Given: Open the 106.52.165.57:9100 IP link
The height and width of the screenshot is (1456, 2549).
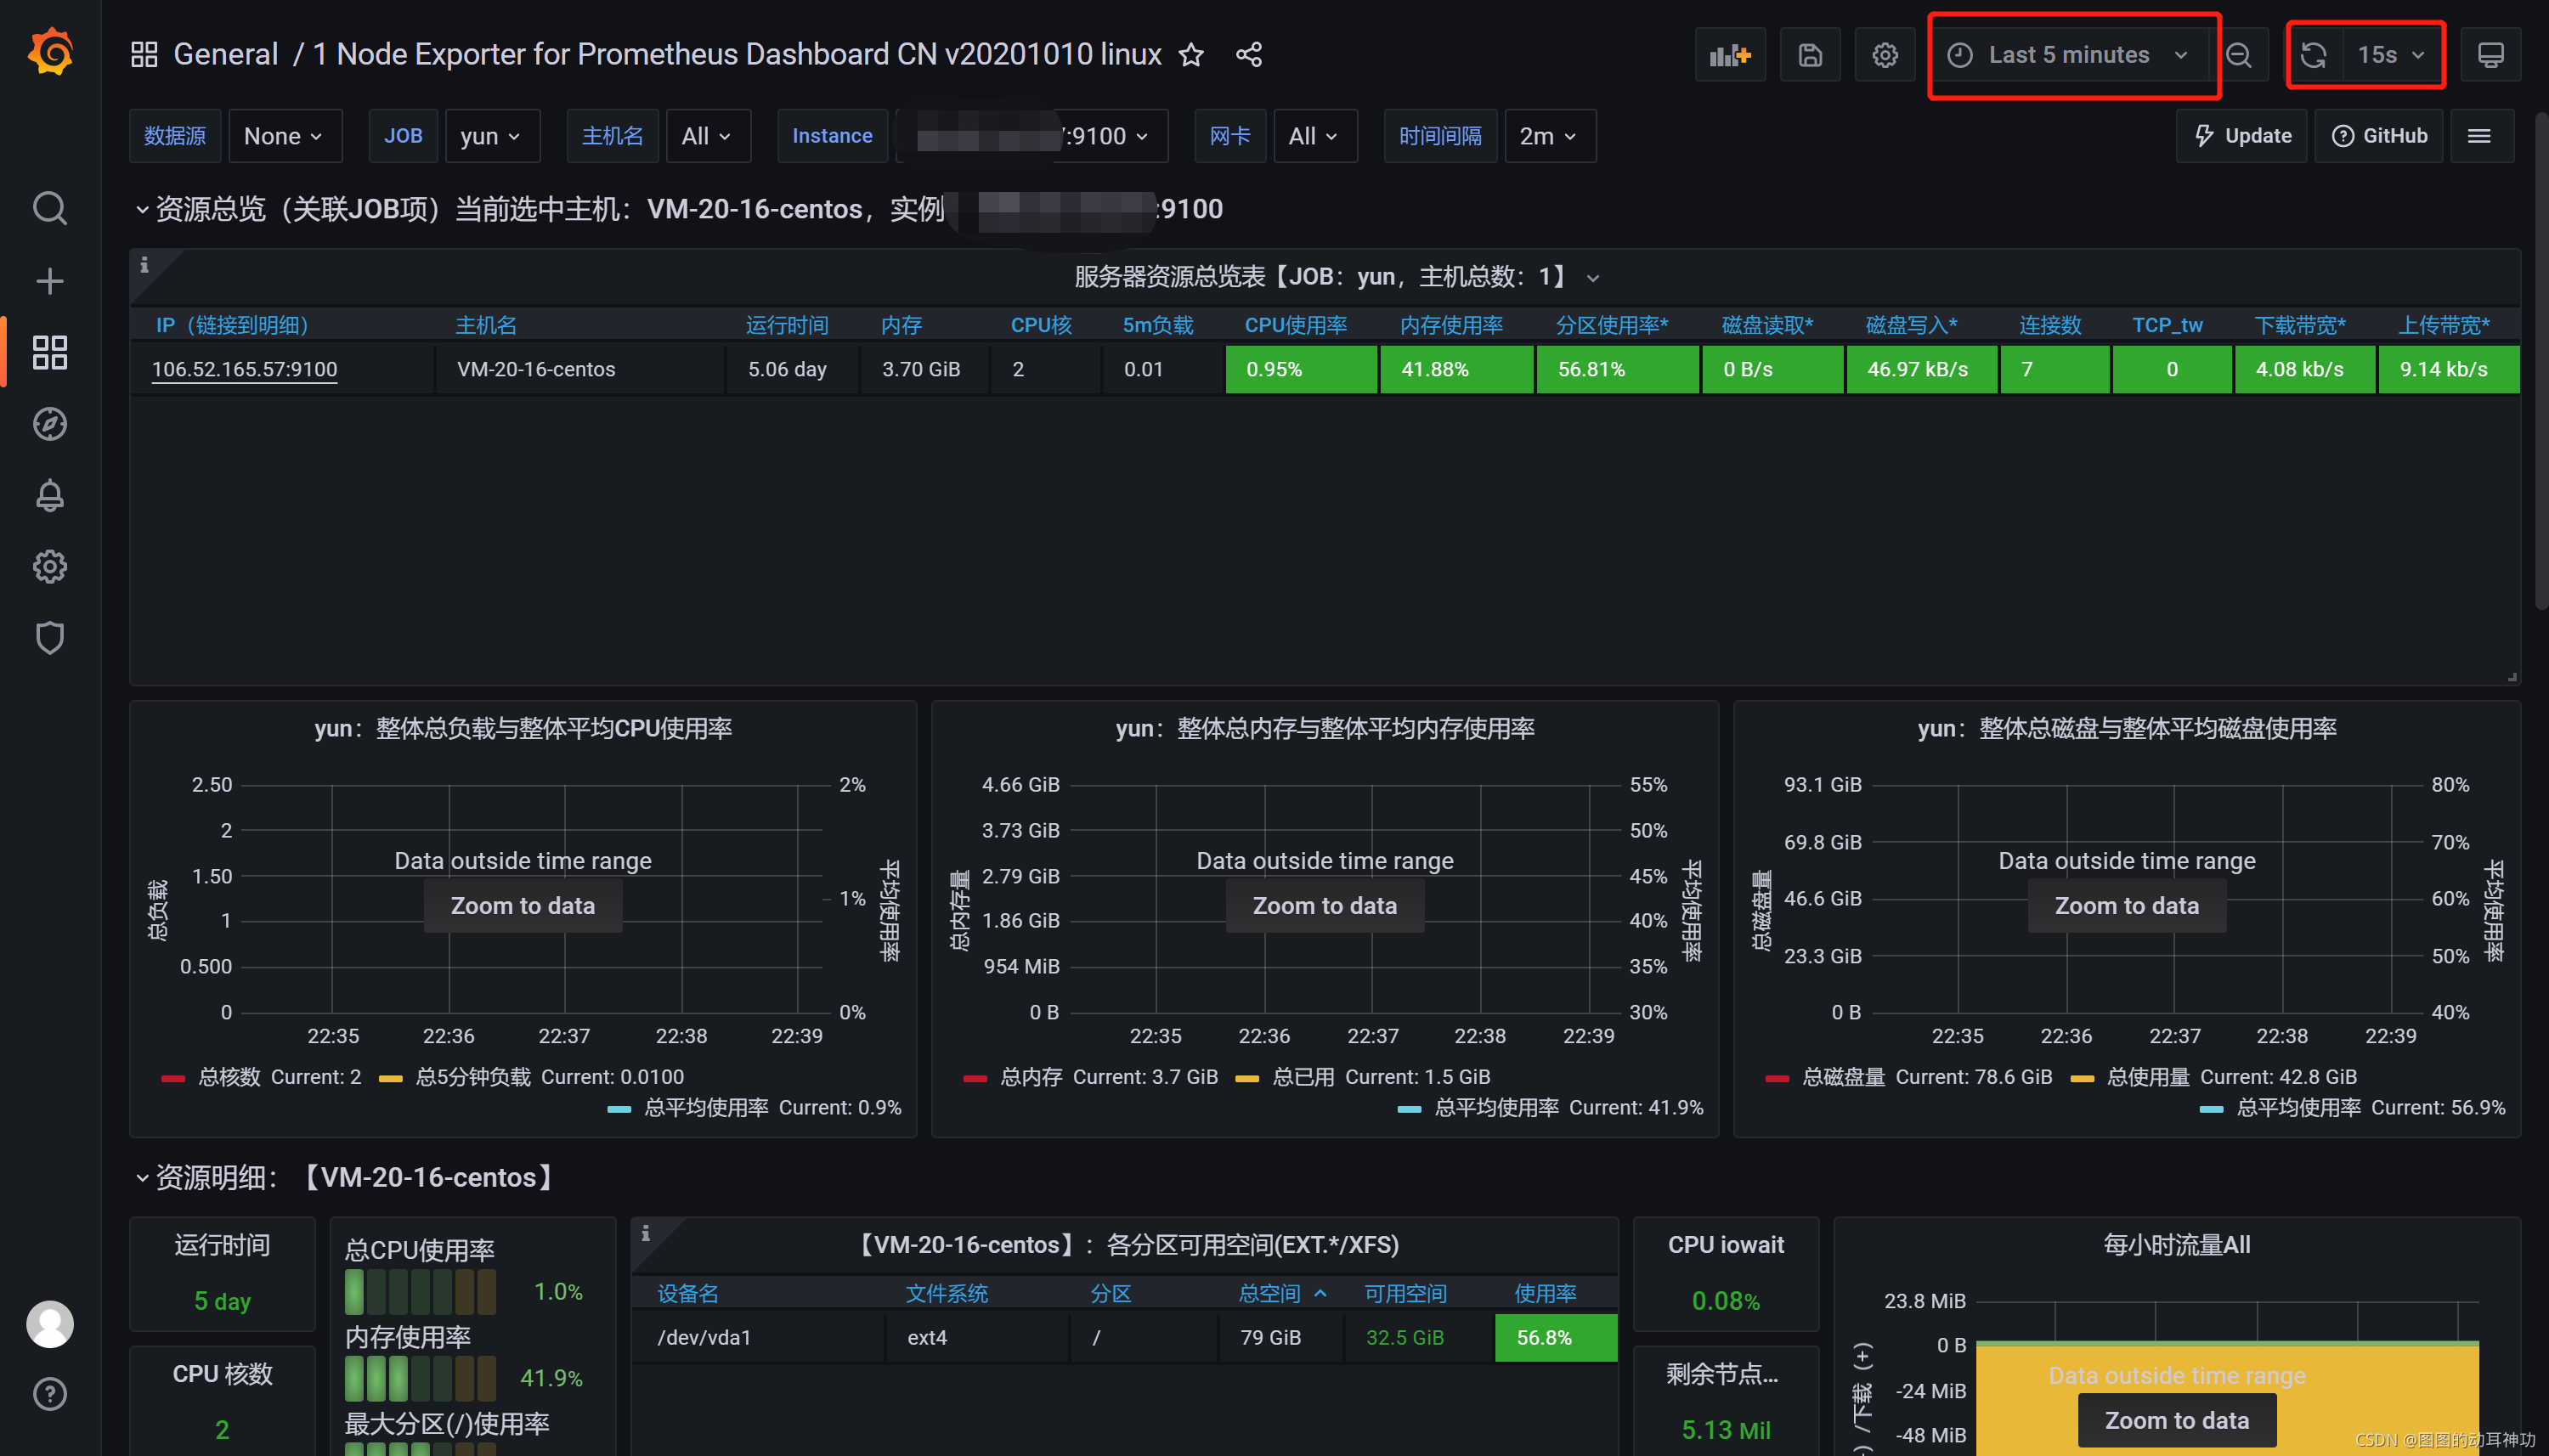Looking at the screenshot, I should [x=244, y=369].
